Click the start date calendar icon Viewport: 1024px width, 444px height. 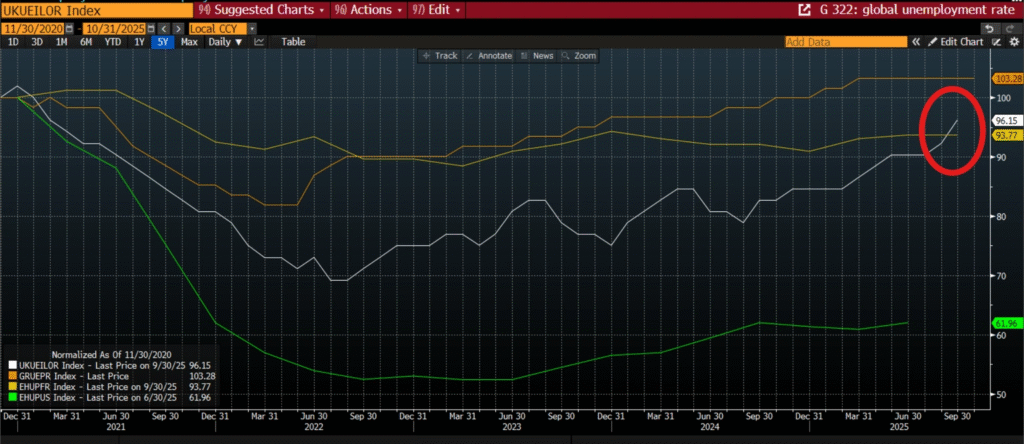click(x=69, y=28)
